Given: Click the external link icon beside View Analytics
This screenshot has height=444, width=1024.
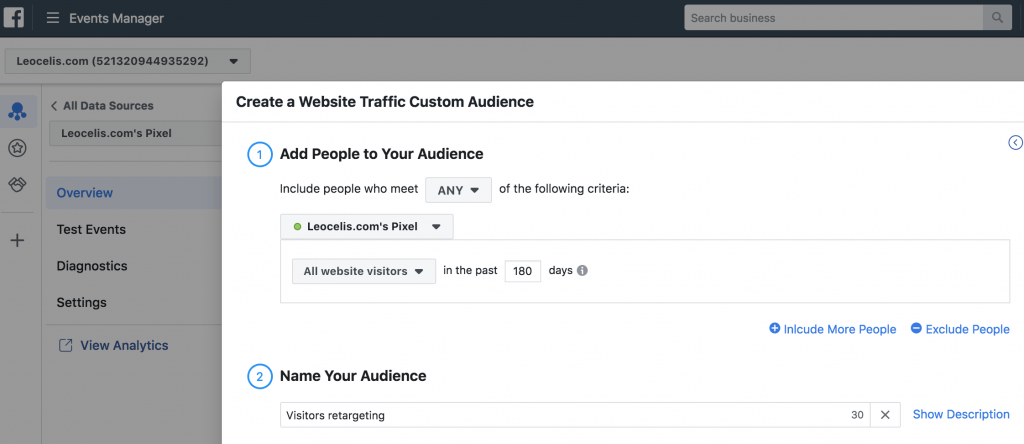Looking at the screenshot, I should point(65,345).
